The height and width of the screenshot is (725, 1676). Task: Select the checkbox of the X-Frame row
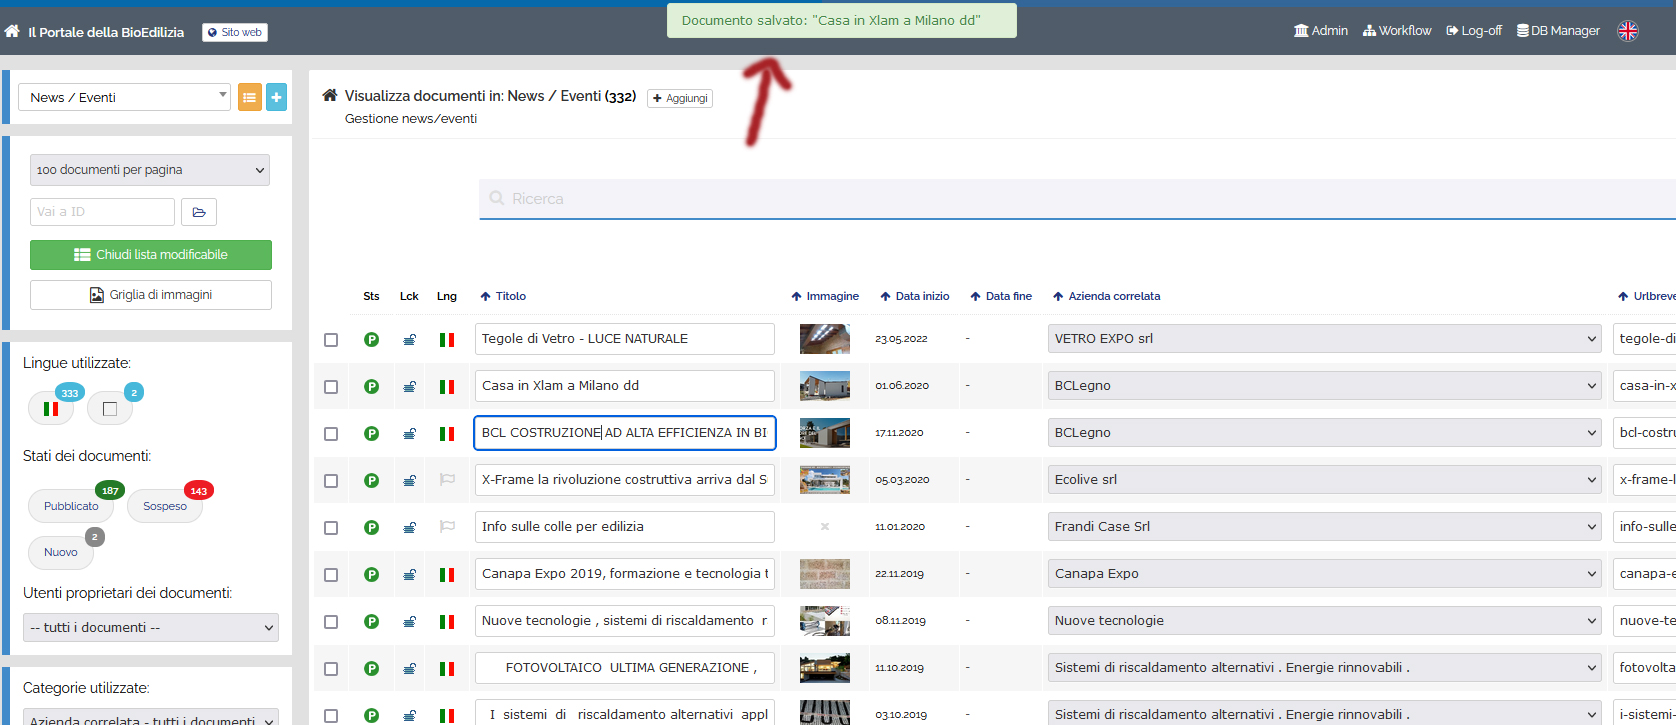pos(331,481)
